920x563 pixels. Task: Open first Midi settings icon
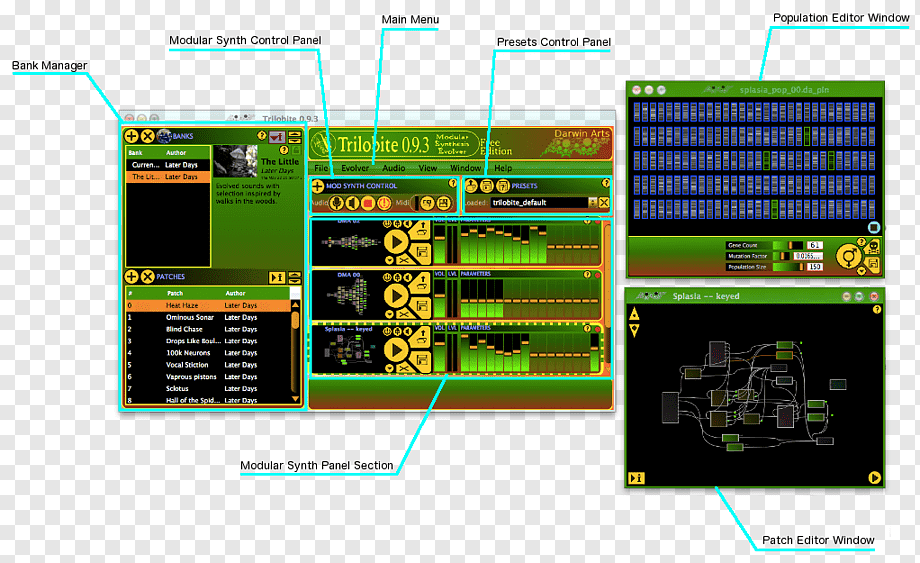coord(428,203)
